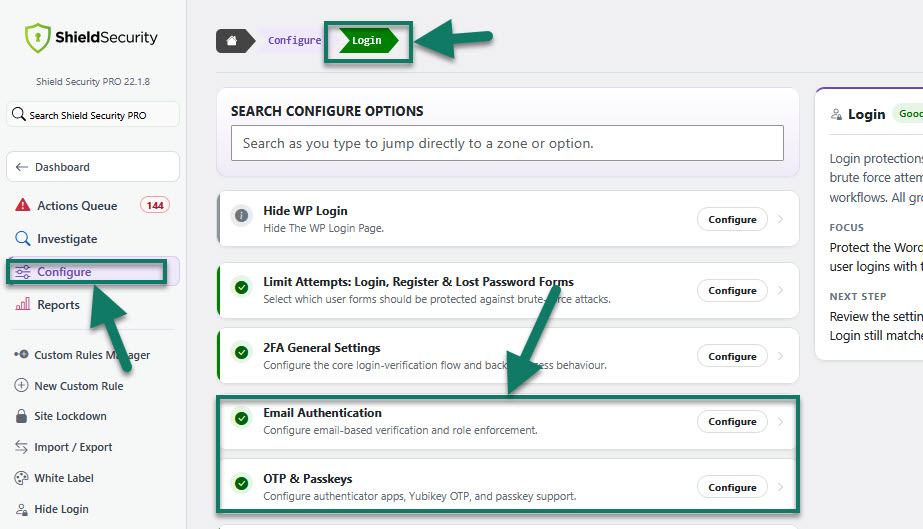The width and height of the screenshot is (923, 529).
Task: Click the Search Configure Options input
Action: point(507,143)
